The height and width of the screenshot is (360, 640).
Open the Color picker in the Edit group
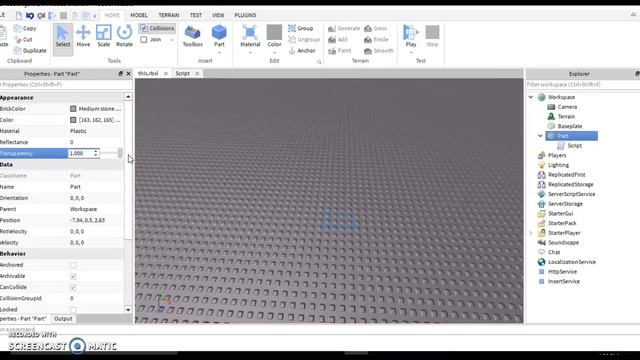pos(274,36)
